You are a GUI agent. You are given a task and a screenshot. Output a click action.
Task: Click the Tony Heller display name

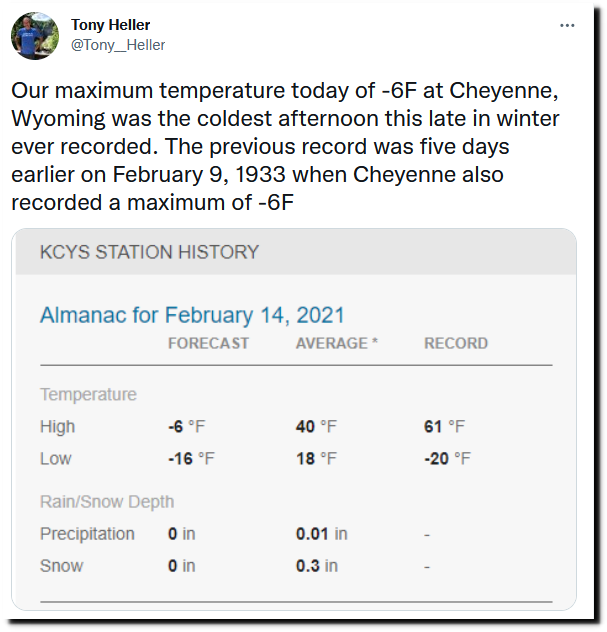110,25
